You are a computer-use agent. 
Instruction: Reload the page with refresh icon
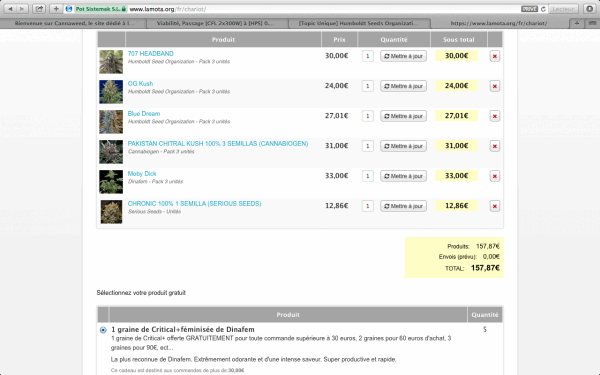click(543, 9)
